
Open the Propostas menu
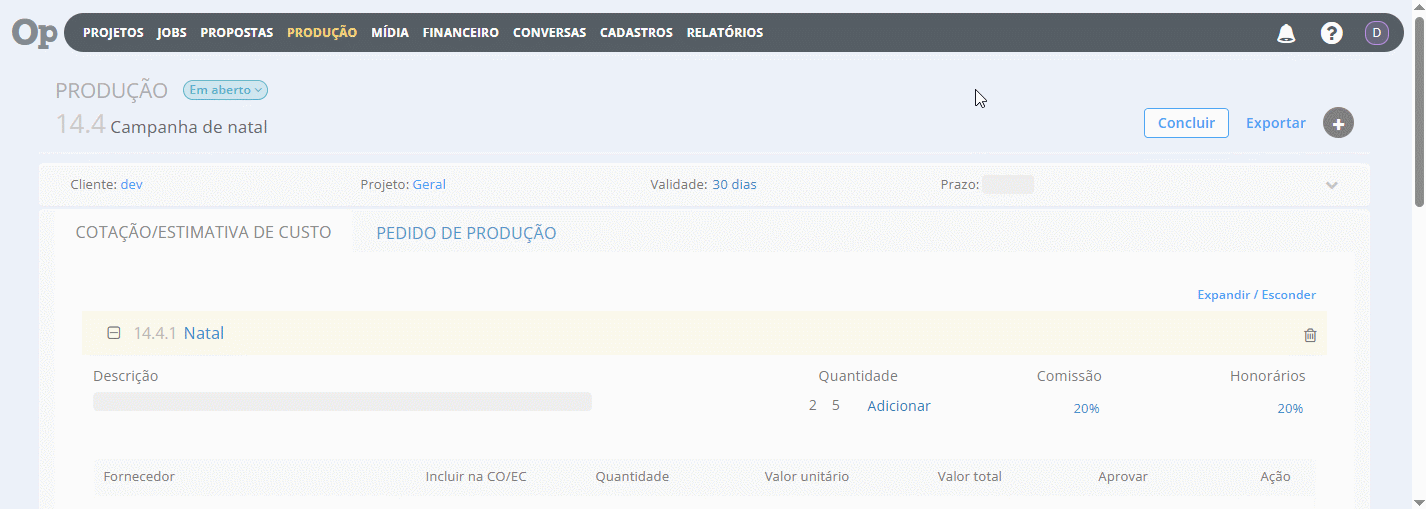point(237,33)
